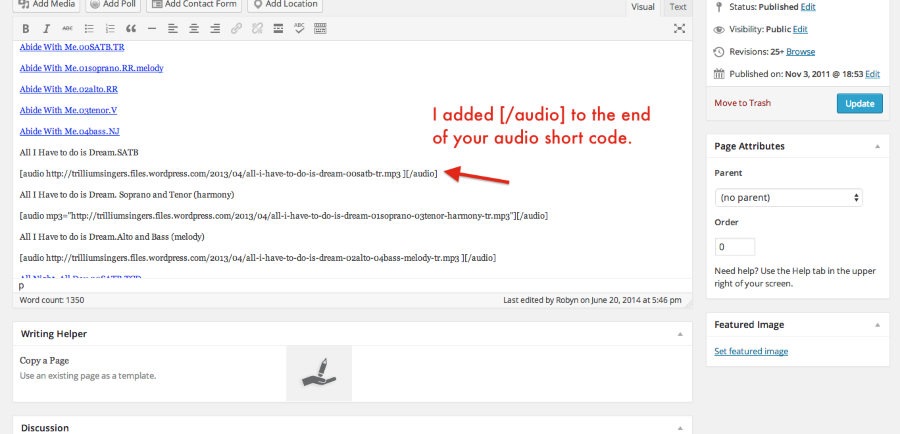900x434 pixels.
Task: Move this page to Trash
Action: pos(742,103)
